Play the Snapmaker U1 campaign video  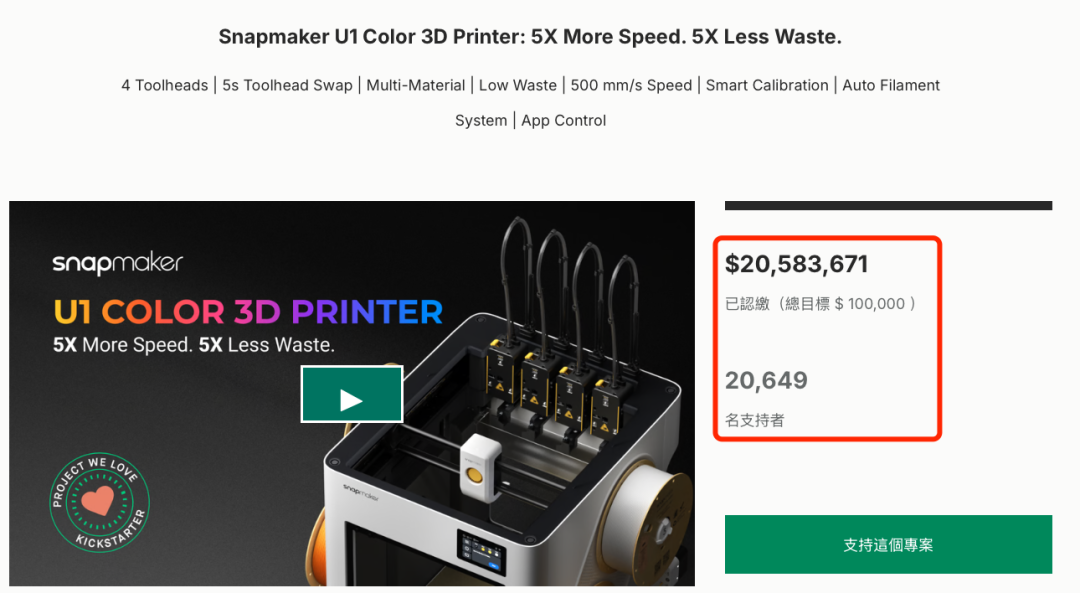pos(351,394)
